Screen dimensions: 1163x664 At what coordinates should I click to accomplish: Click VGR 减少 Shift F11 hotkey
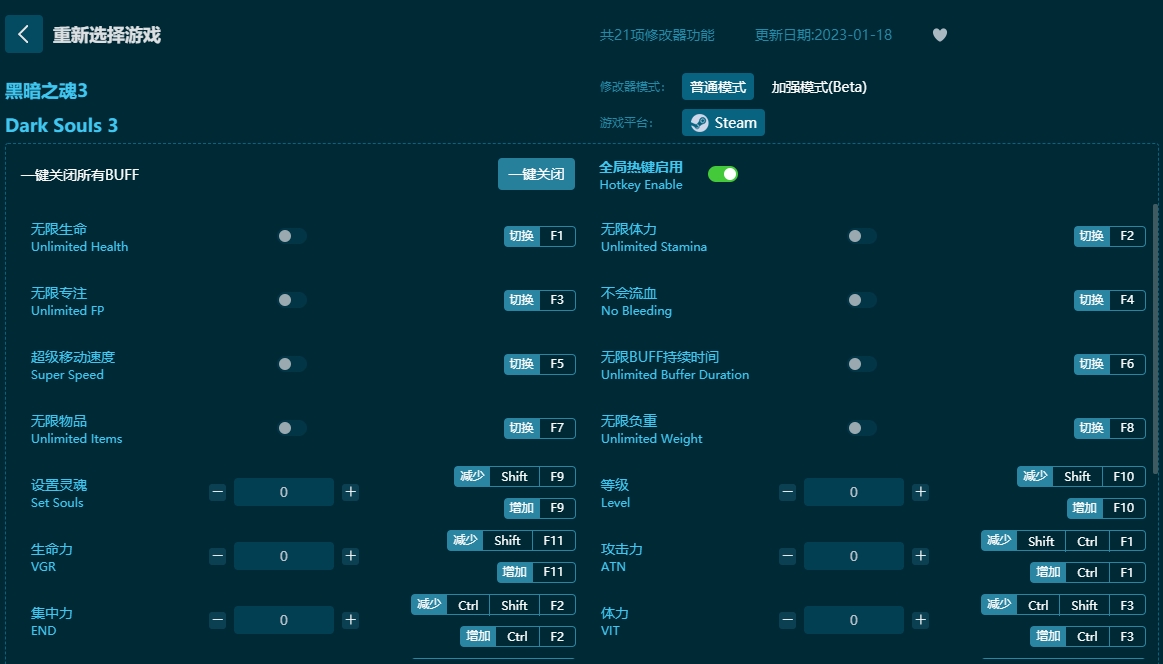pos(512,540)
